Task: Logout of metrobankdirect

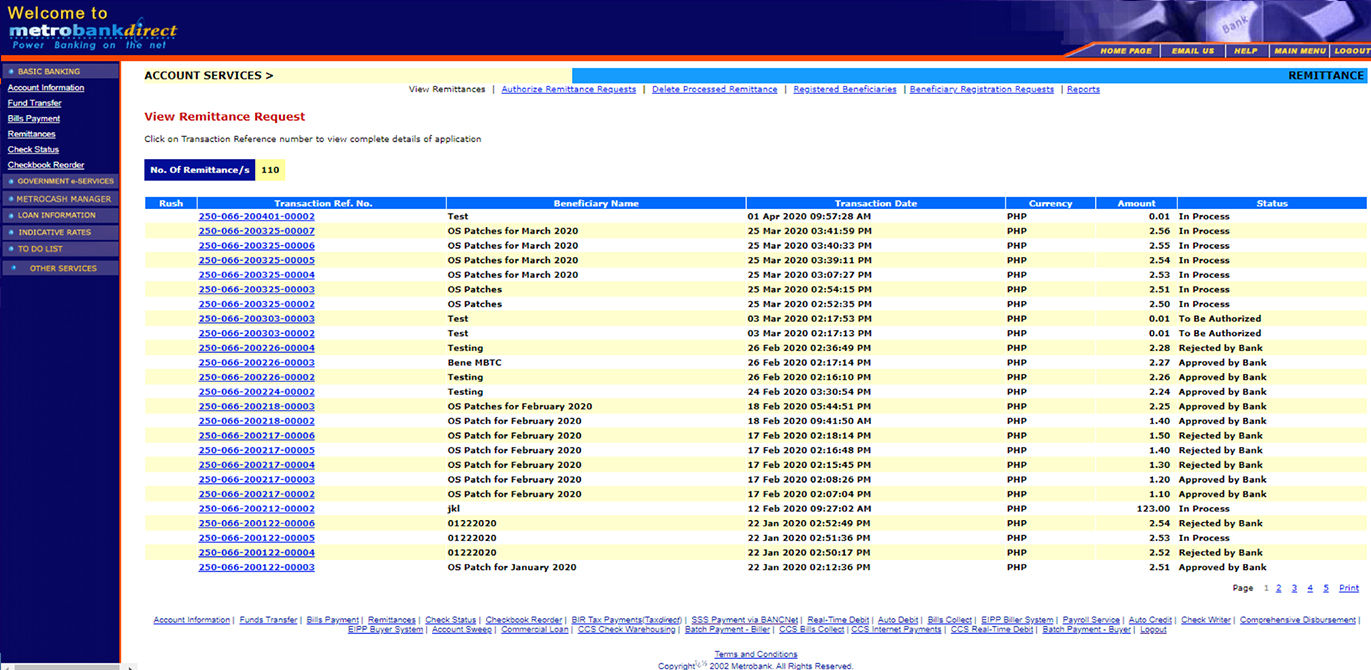Action: [1350, 50]
